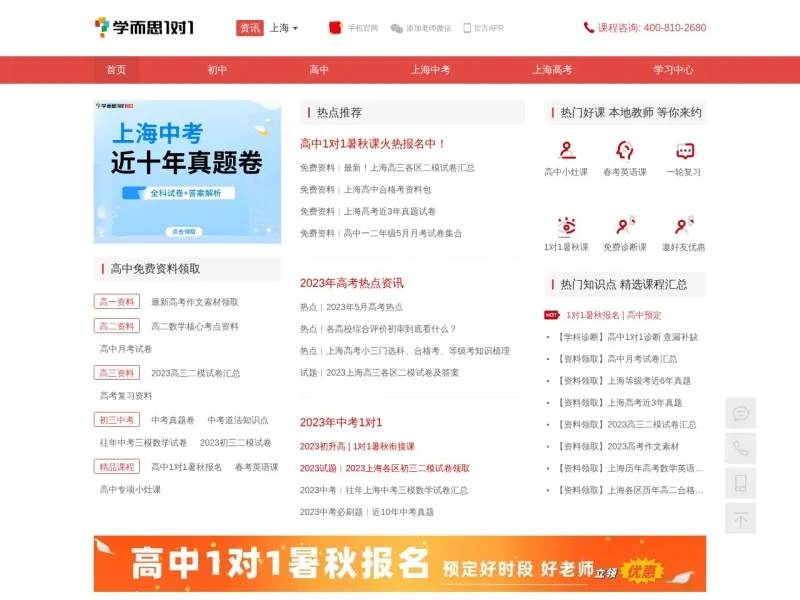Open the chat bubble floating sidebar button

point(741,413)
